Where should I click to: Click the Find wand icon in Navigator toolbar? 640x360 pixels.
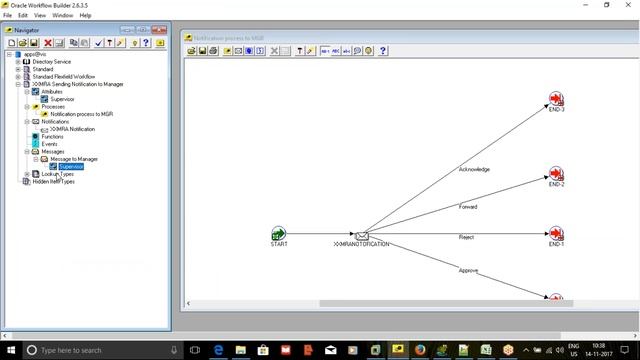click(x=120, y=42)
